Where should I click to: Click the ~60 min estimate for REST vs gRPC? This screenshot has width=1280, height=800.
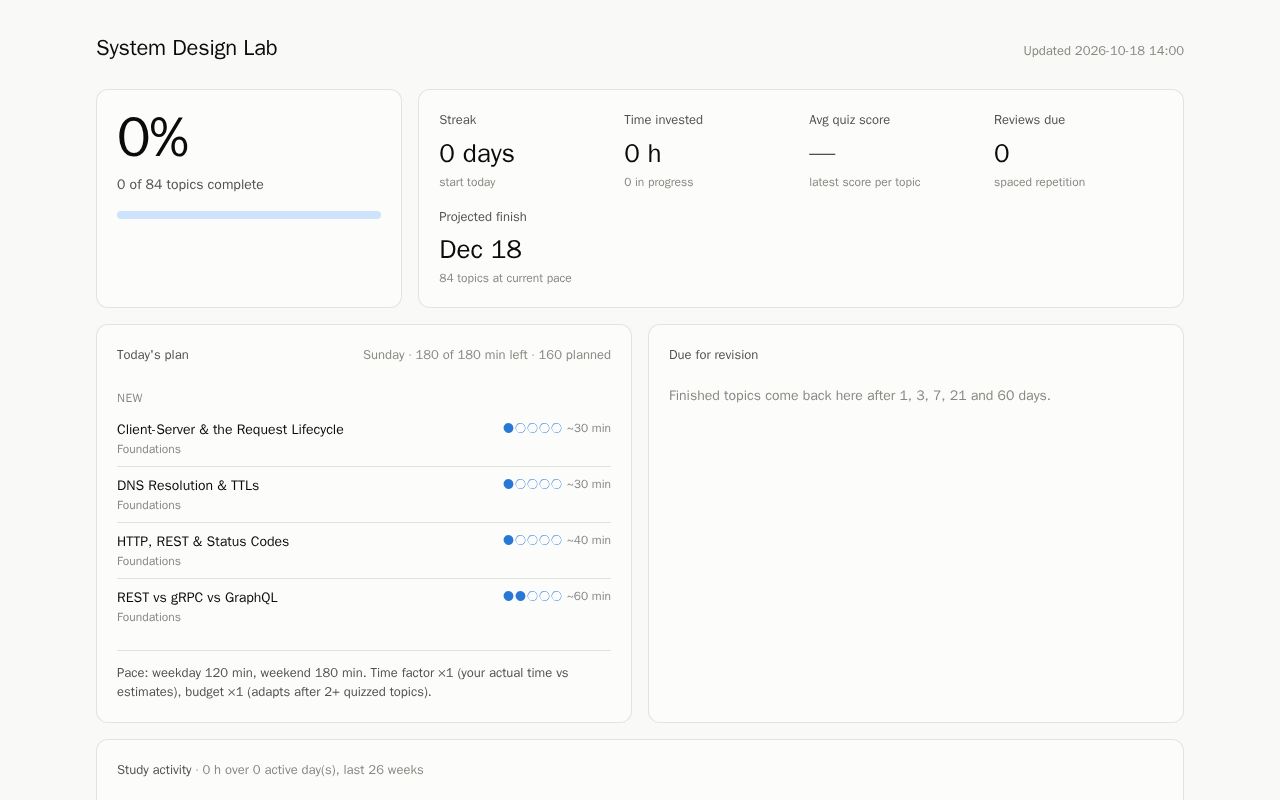click(x=589, y=596)
